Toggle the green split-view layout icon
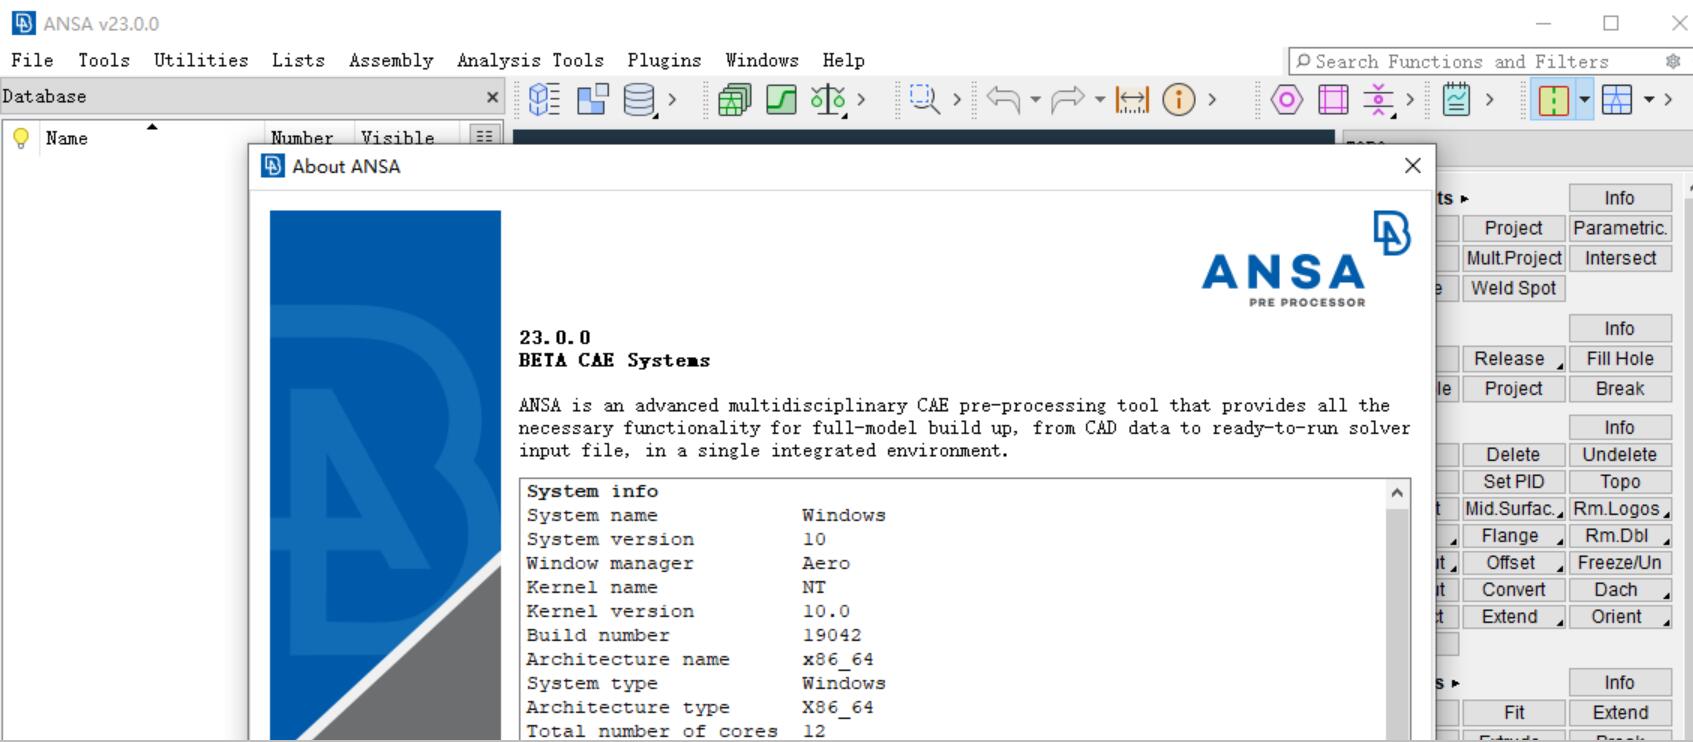1693x742 pixels. pyautogui.click(x=1553, y=99)
